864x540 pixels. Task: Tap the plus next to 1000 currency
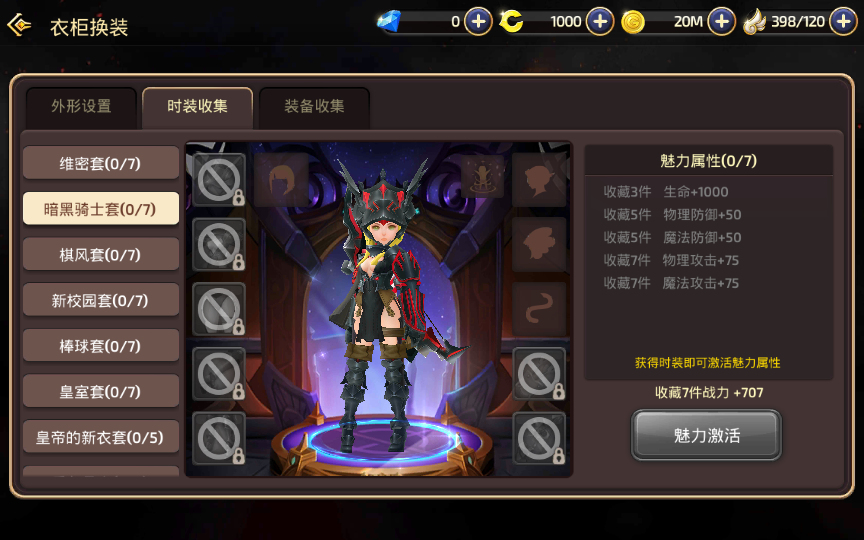600,21
